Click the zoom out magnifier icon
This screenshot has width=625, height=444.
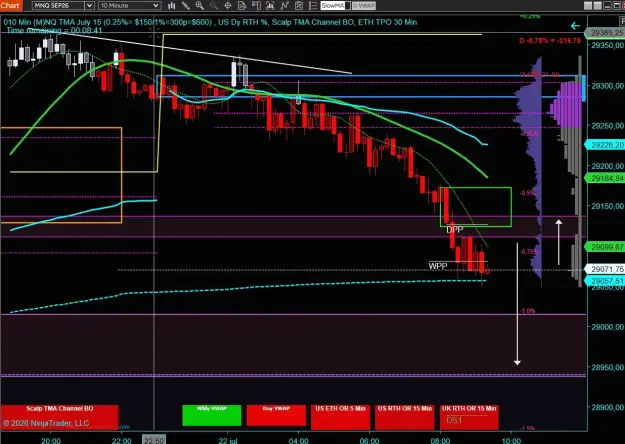click(x=214, y=6)
